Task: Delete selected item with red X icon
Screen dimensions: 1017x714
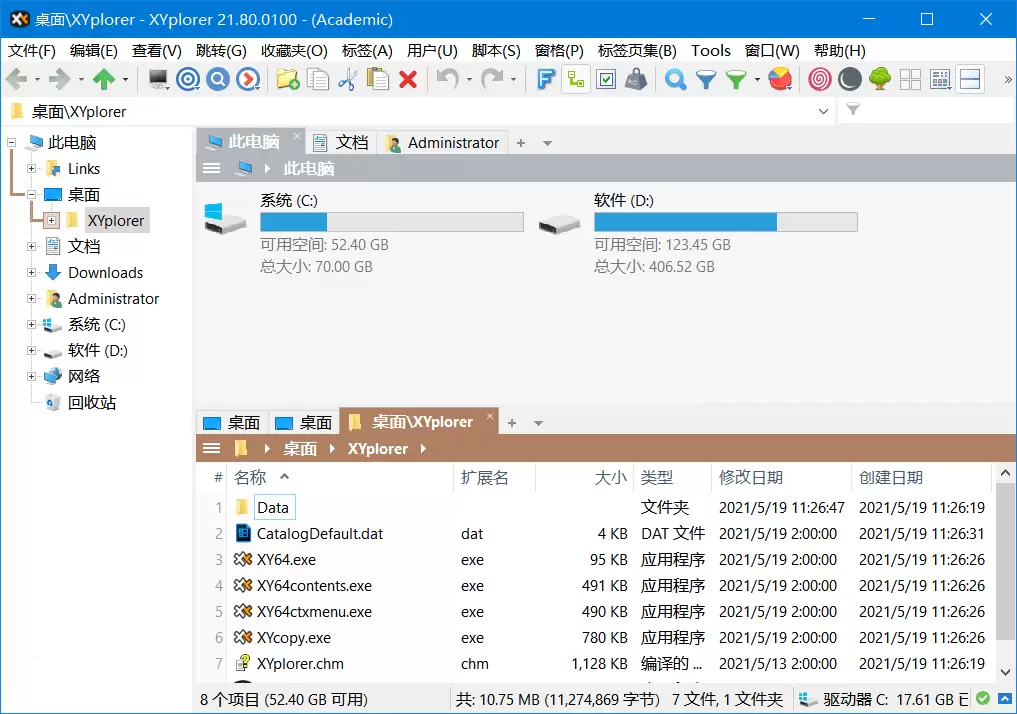Action: tap(409, 78)
